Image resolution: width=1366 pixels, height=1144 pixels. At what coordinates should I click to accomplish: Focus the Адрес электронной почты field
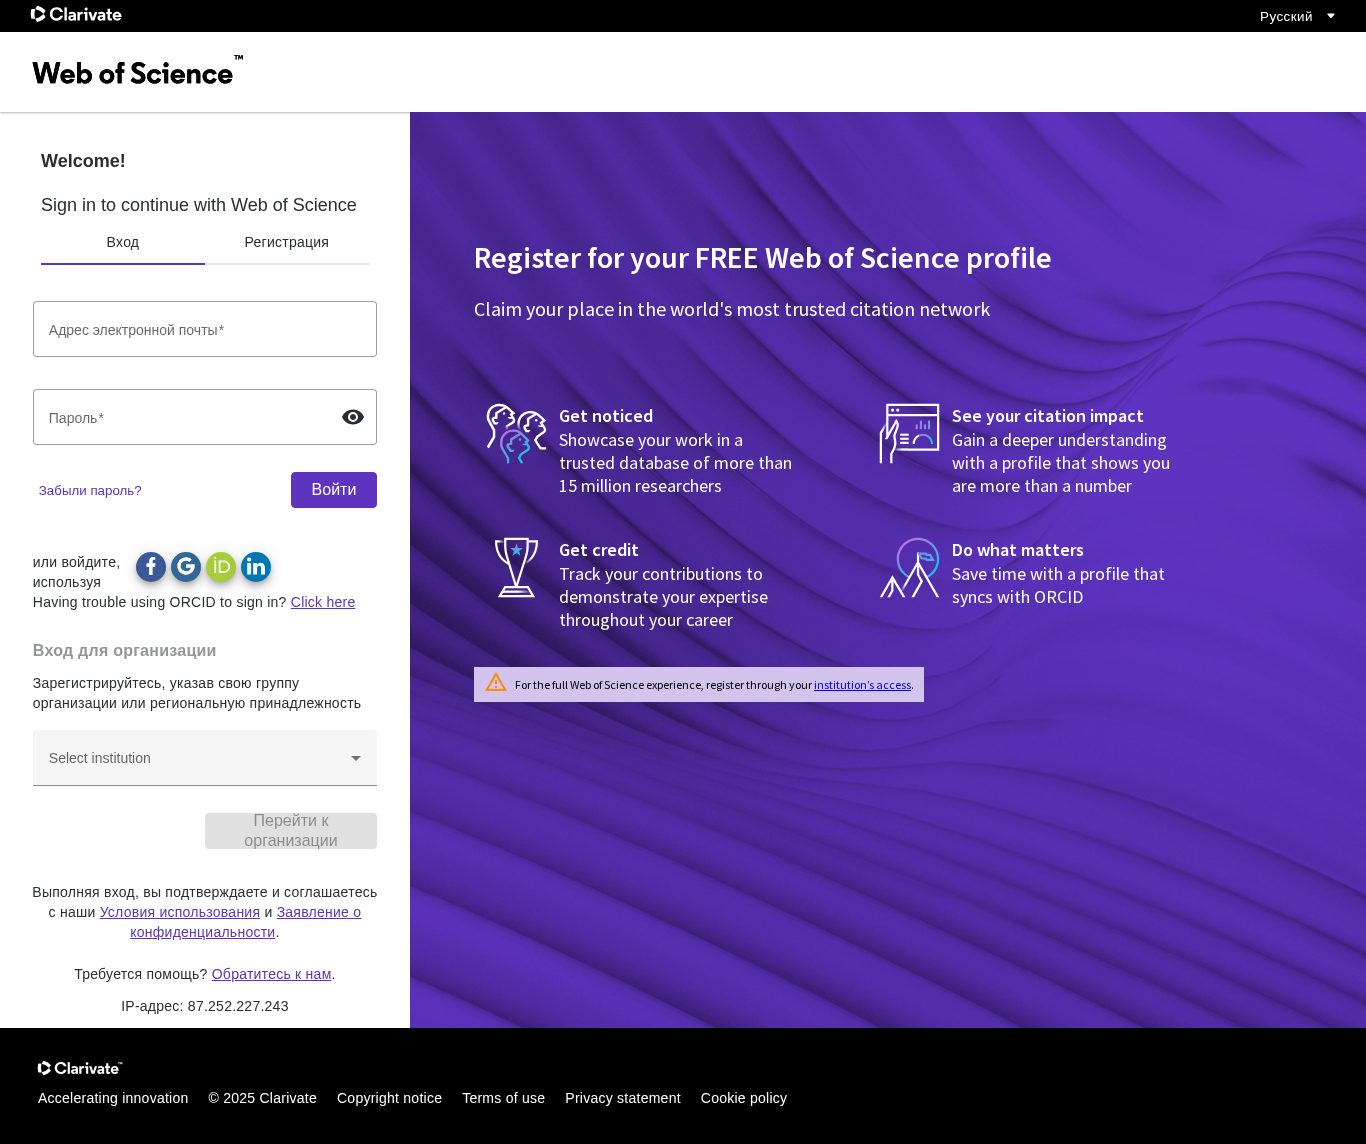pyautogui.click(x=205, y=329)
